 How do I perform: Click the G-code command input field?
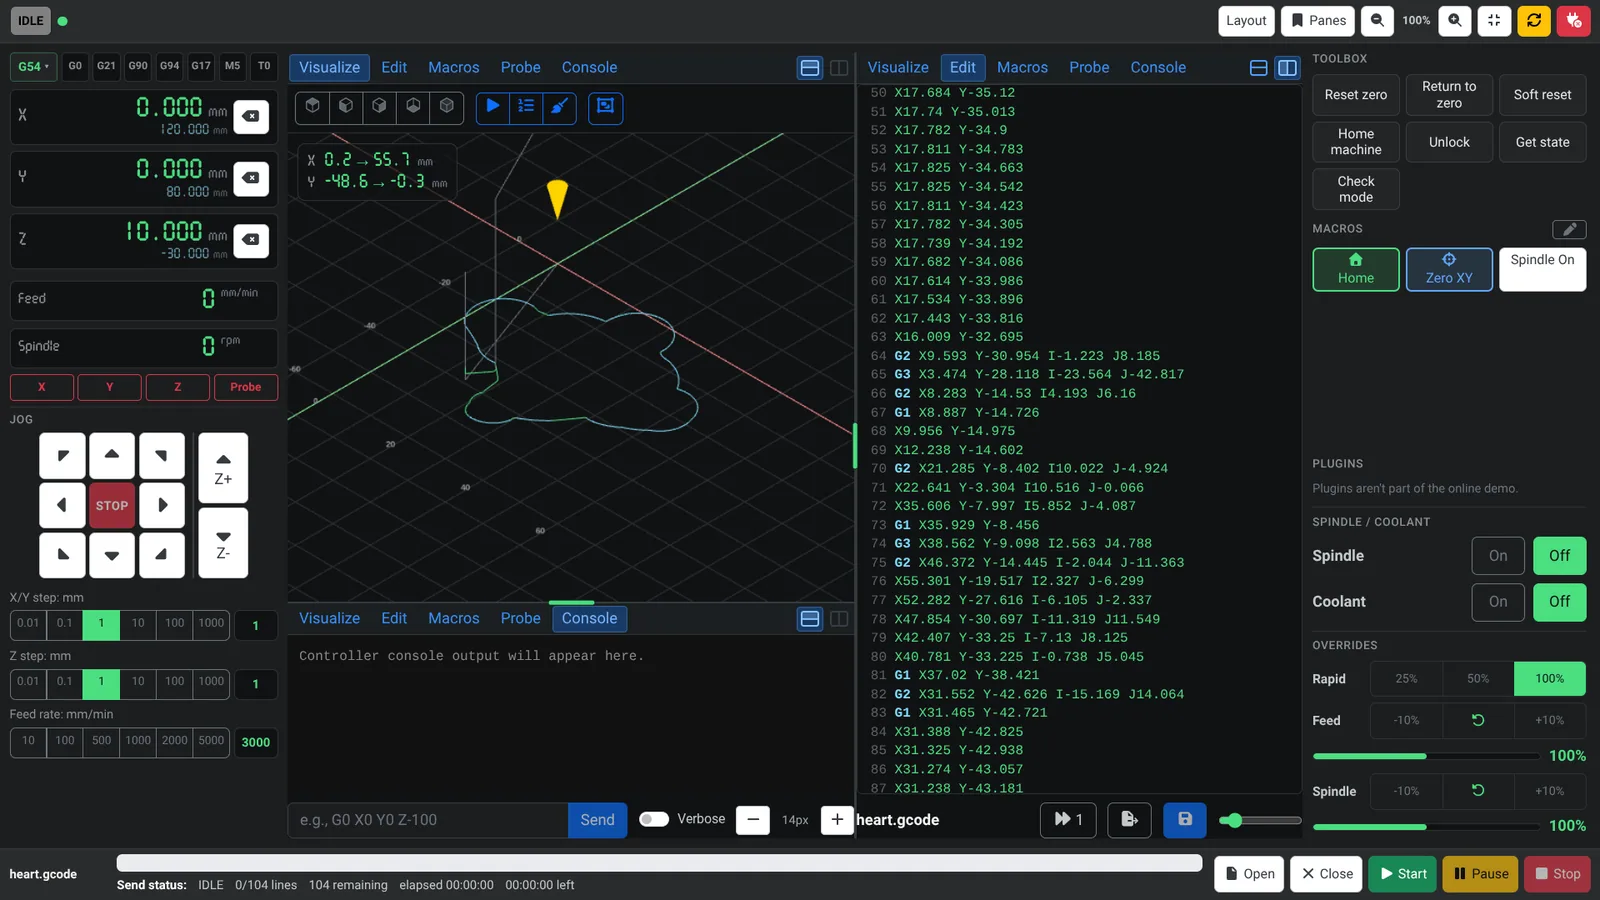pos(428,820)
